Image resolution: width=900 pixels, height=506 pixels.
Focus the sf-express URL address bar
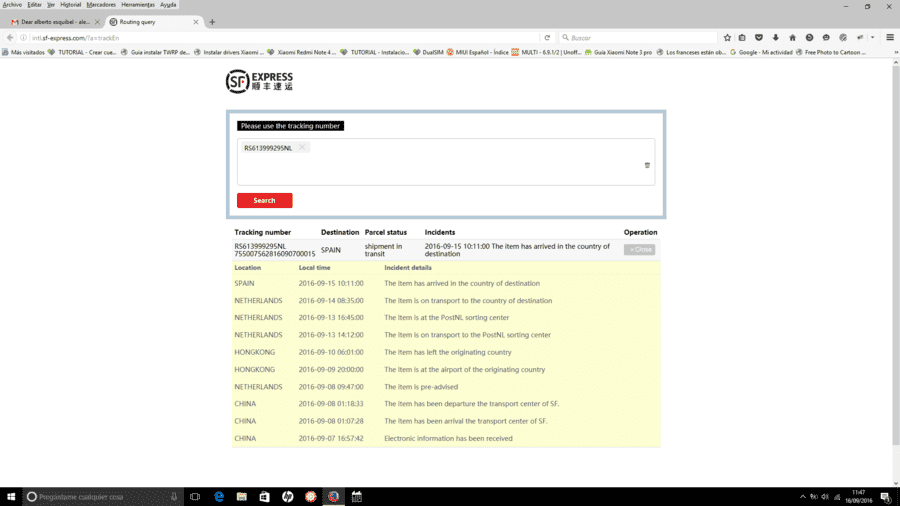284,38
